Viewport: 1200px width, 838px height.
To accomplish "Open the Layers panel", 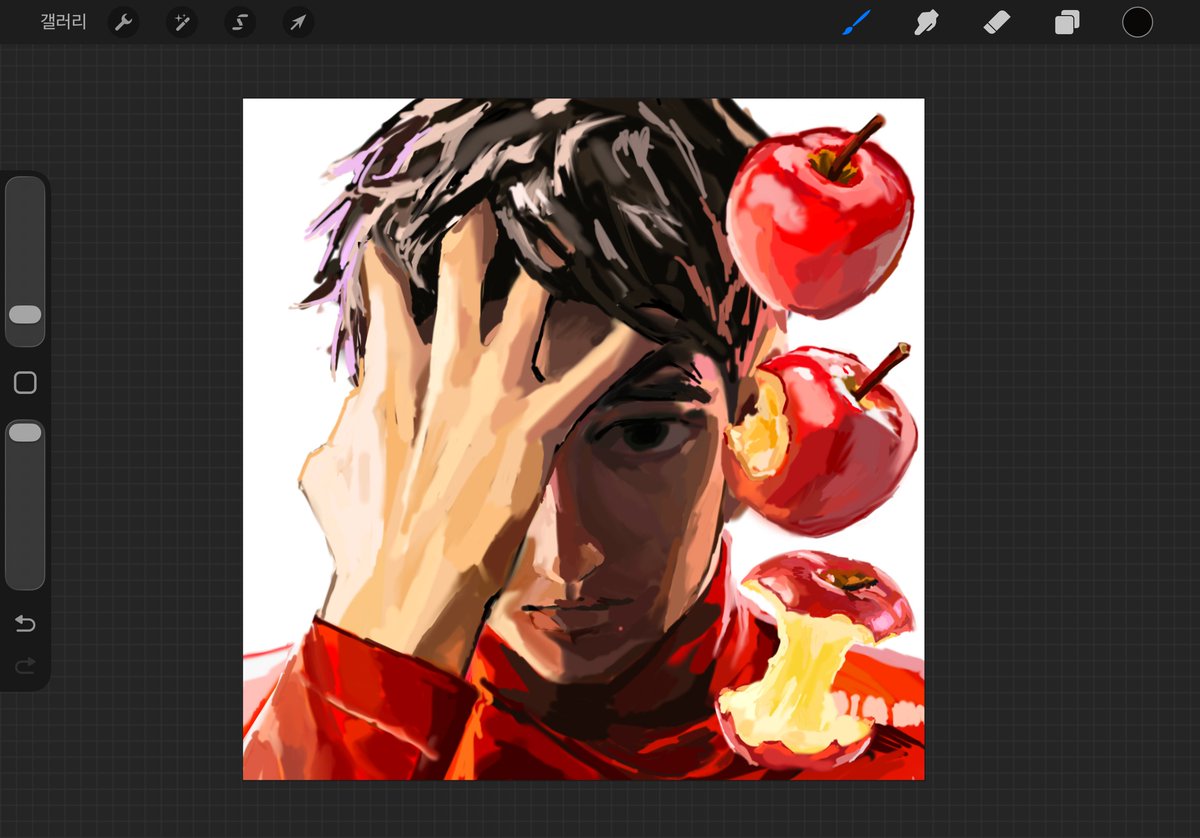I will click(1067, 22).
